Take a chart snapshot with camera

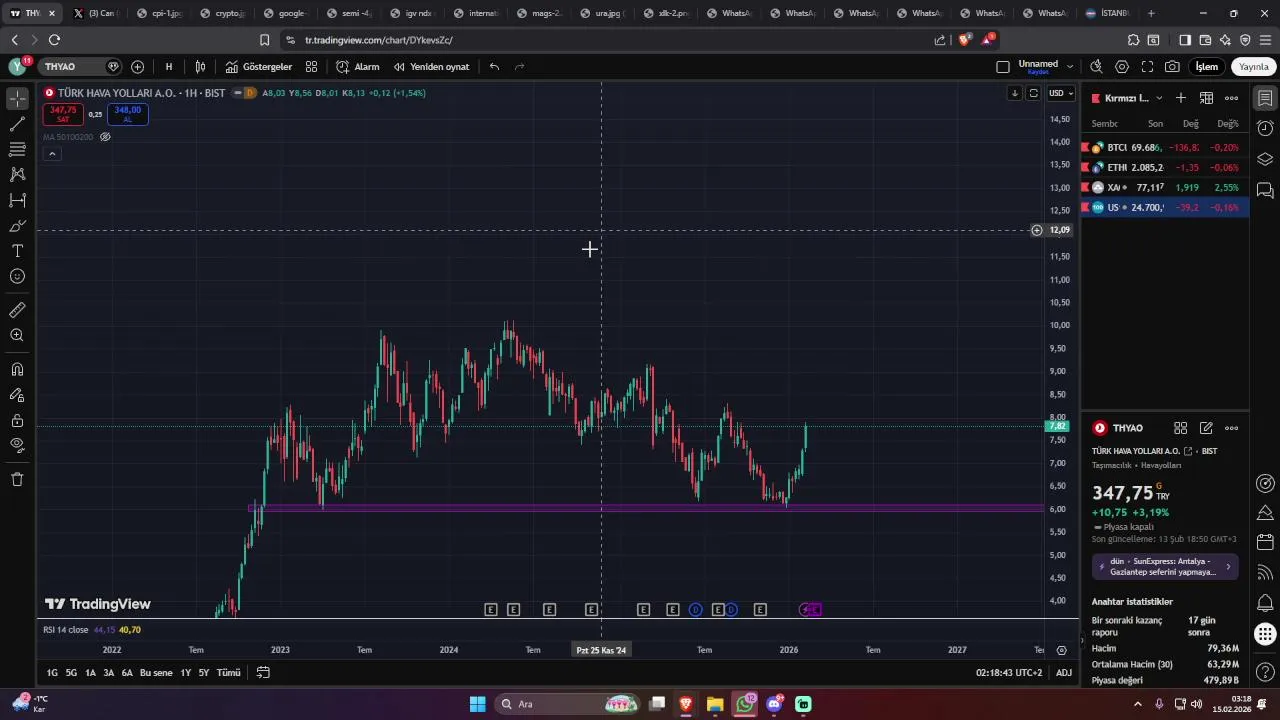pos(1172,67)
